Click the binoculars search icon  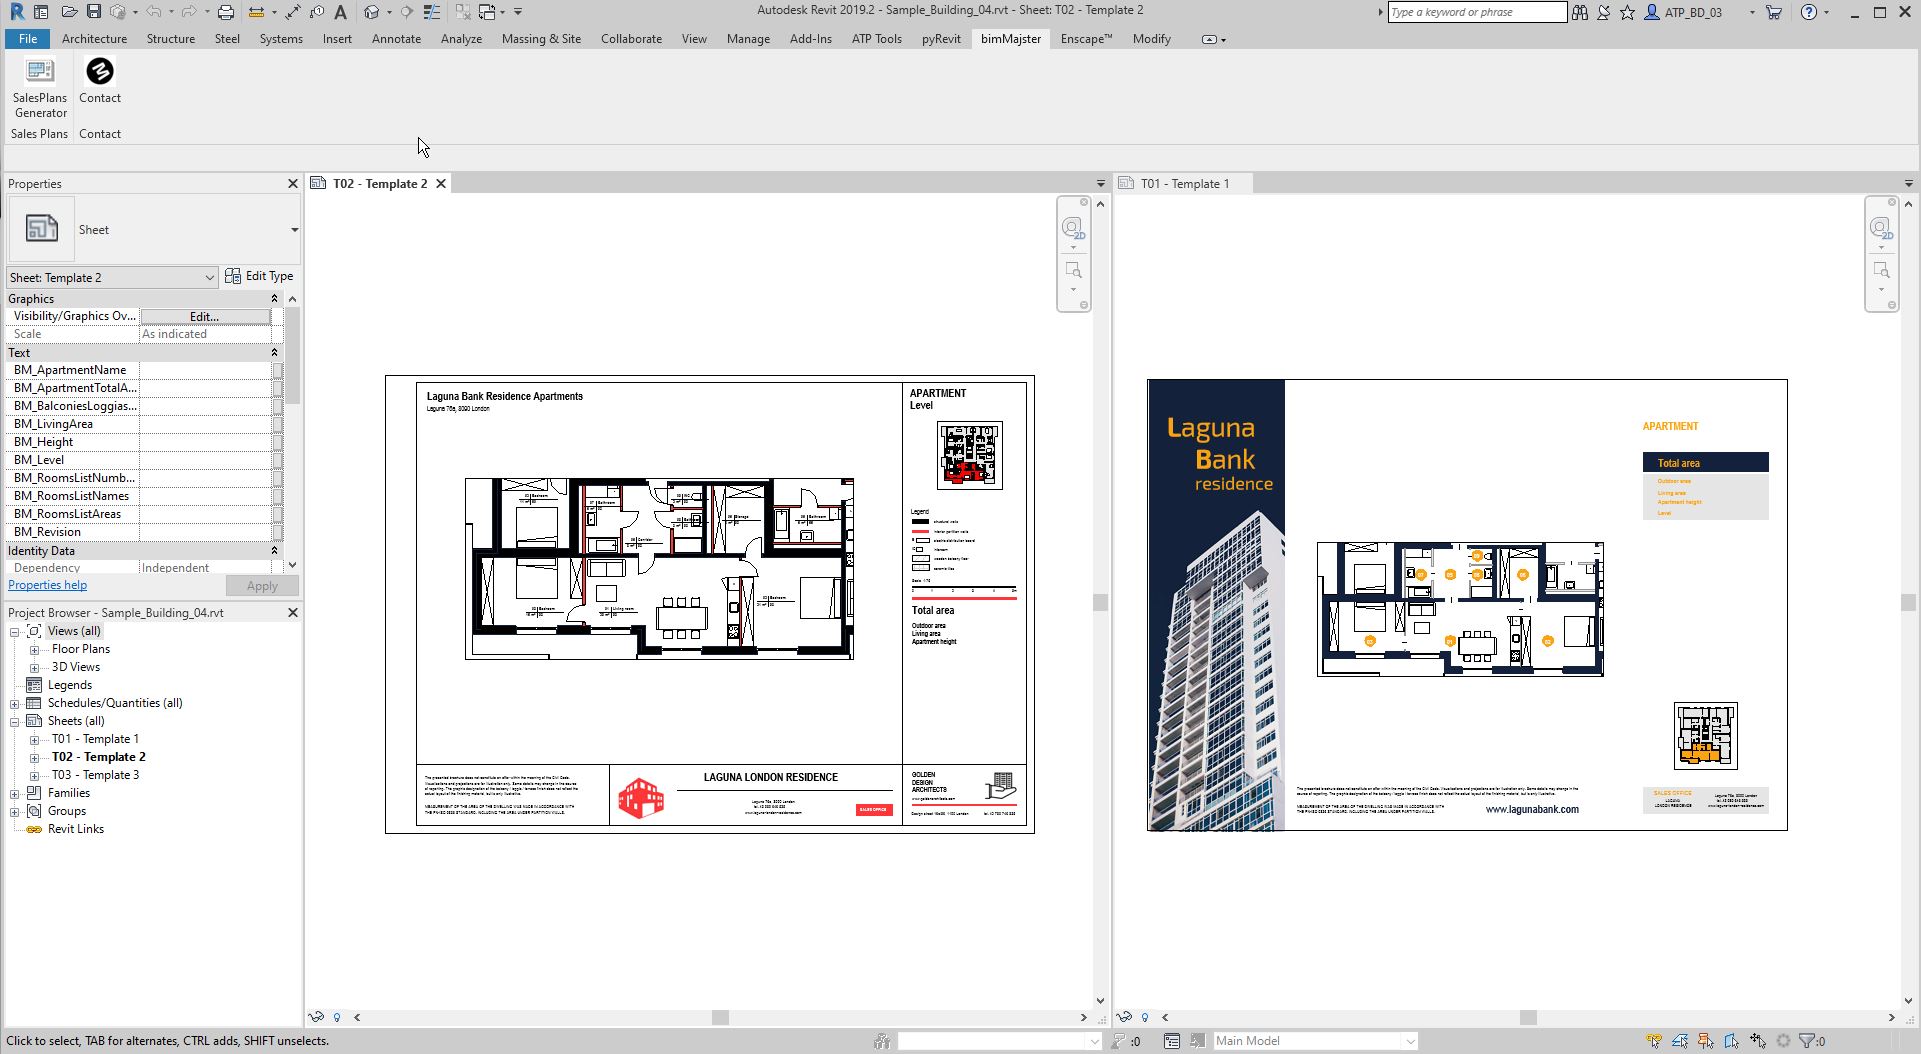click(x=1579, y=12)
